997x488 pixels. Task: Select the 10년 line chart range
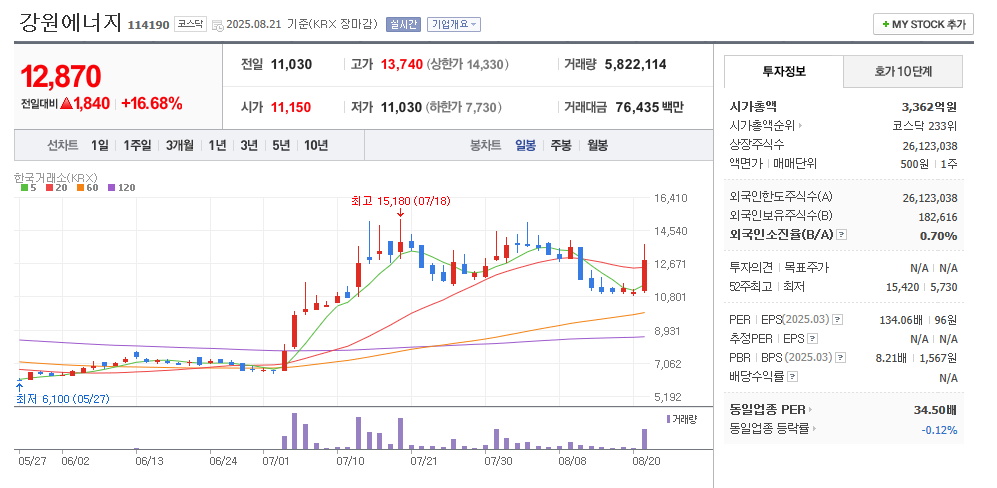(x=316, y=145)
